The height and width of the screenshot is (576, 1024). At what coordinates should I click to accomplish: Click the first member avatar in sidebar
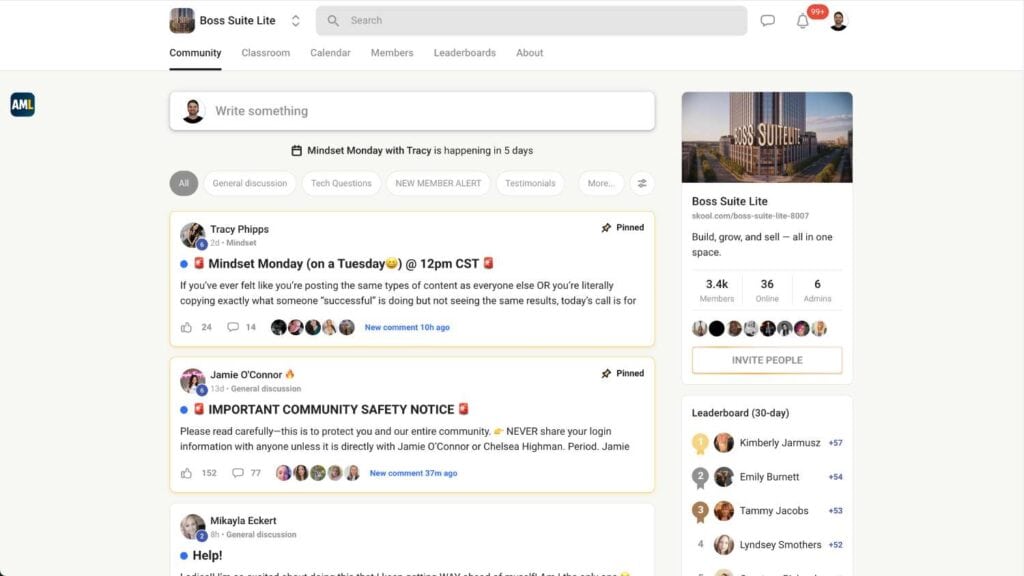pyautogui.click(x=699, y=328)
